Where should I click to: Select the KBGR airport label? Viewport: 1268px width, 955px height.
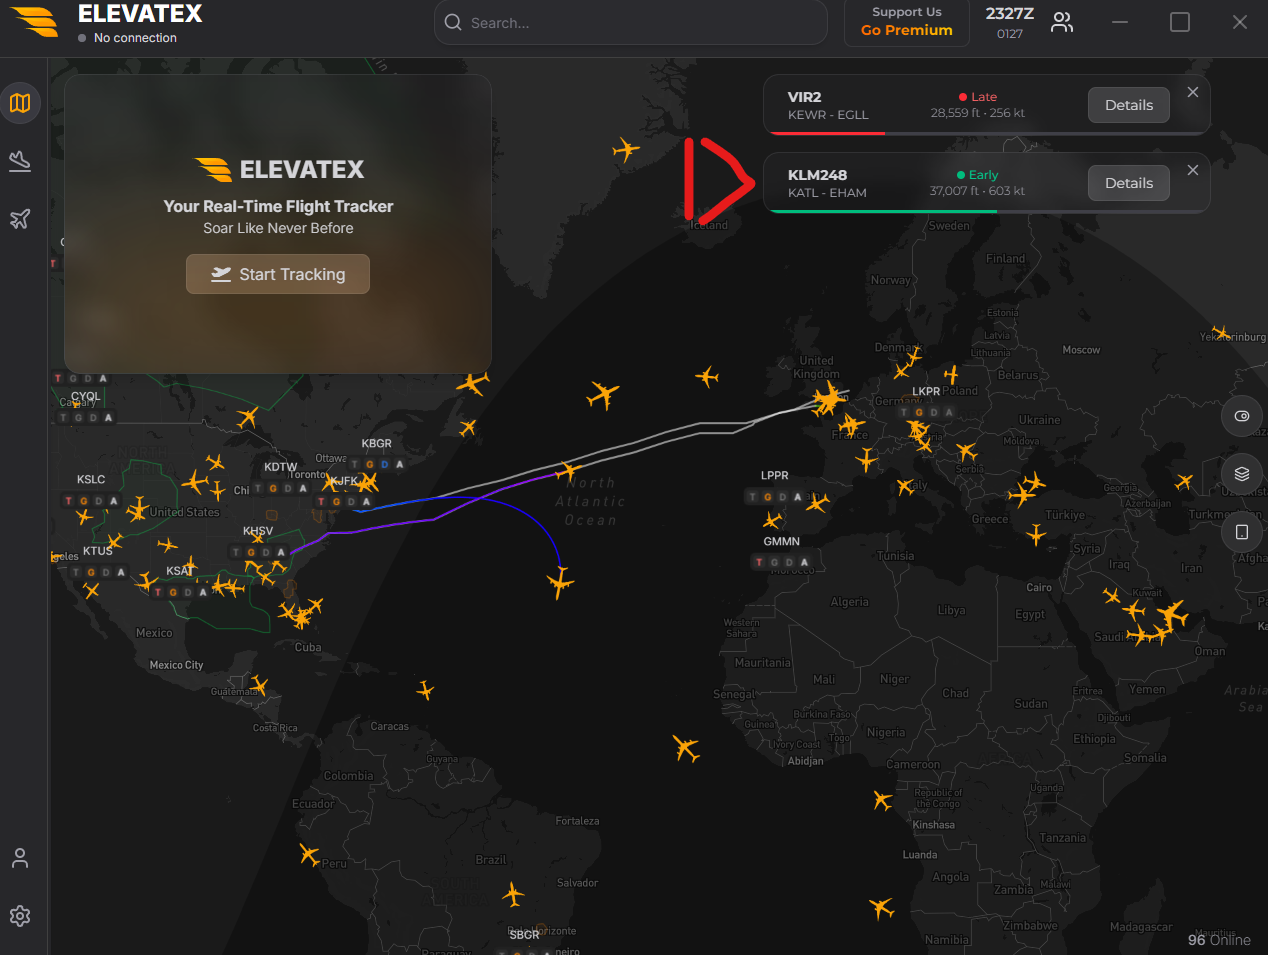[x=377, y=443]
